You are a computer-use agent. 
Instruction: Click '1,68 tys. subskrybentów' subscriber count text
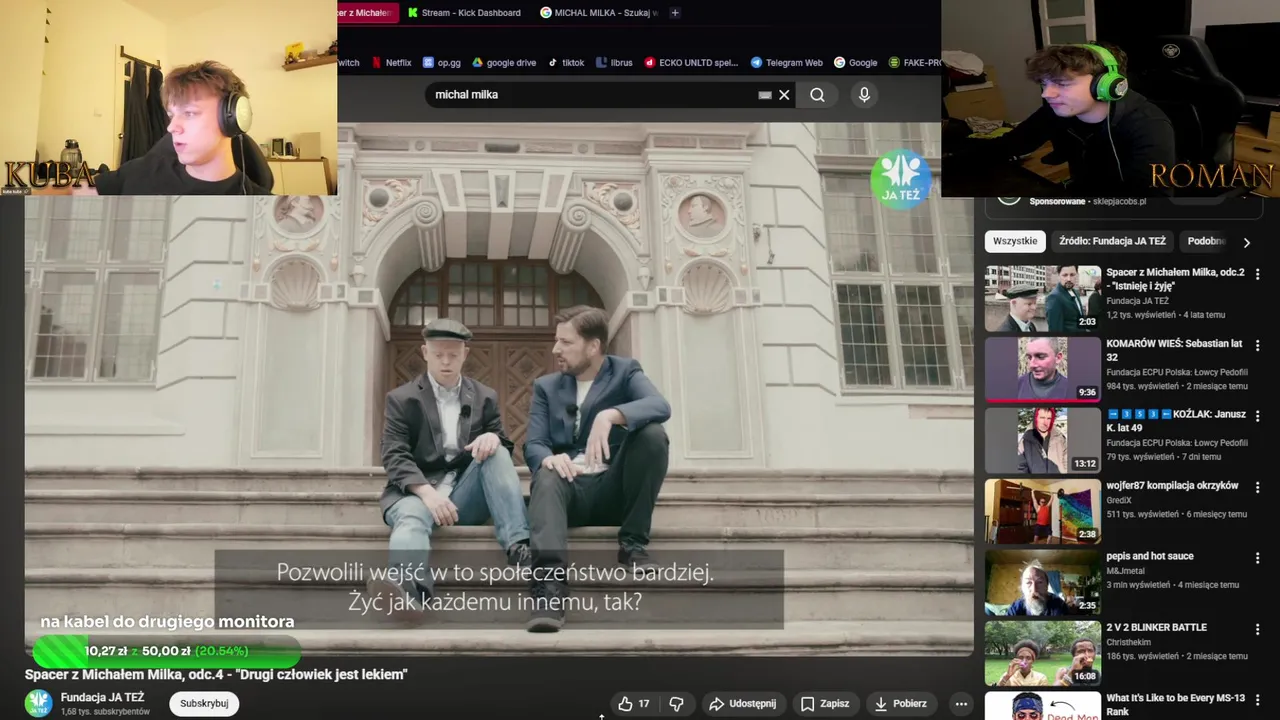105,712
